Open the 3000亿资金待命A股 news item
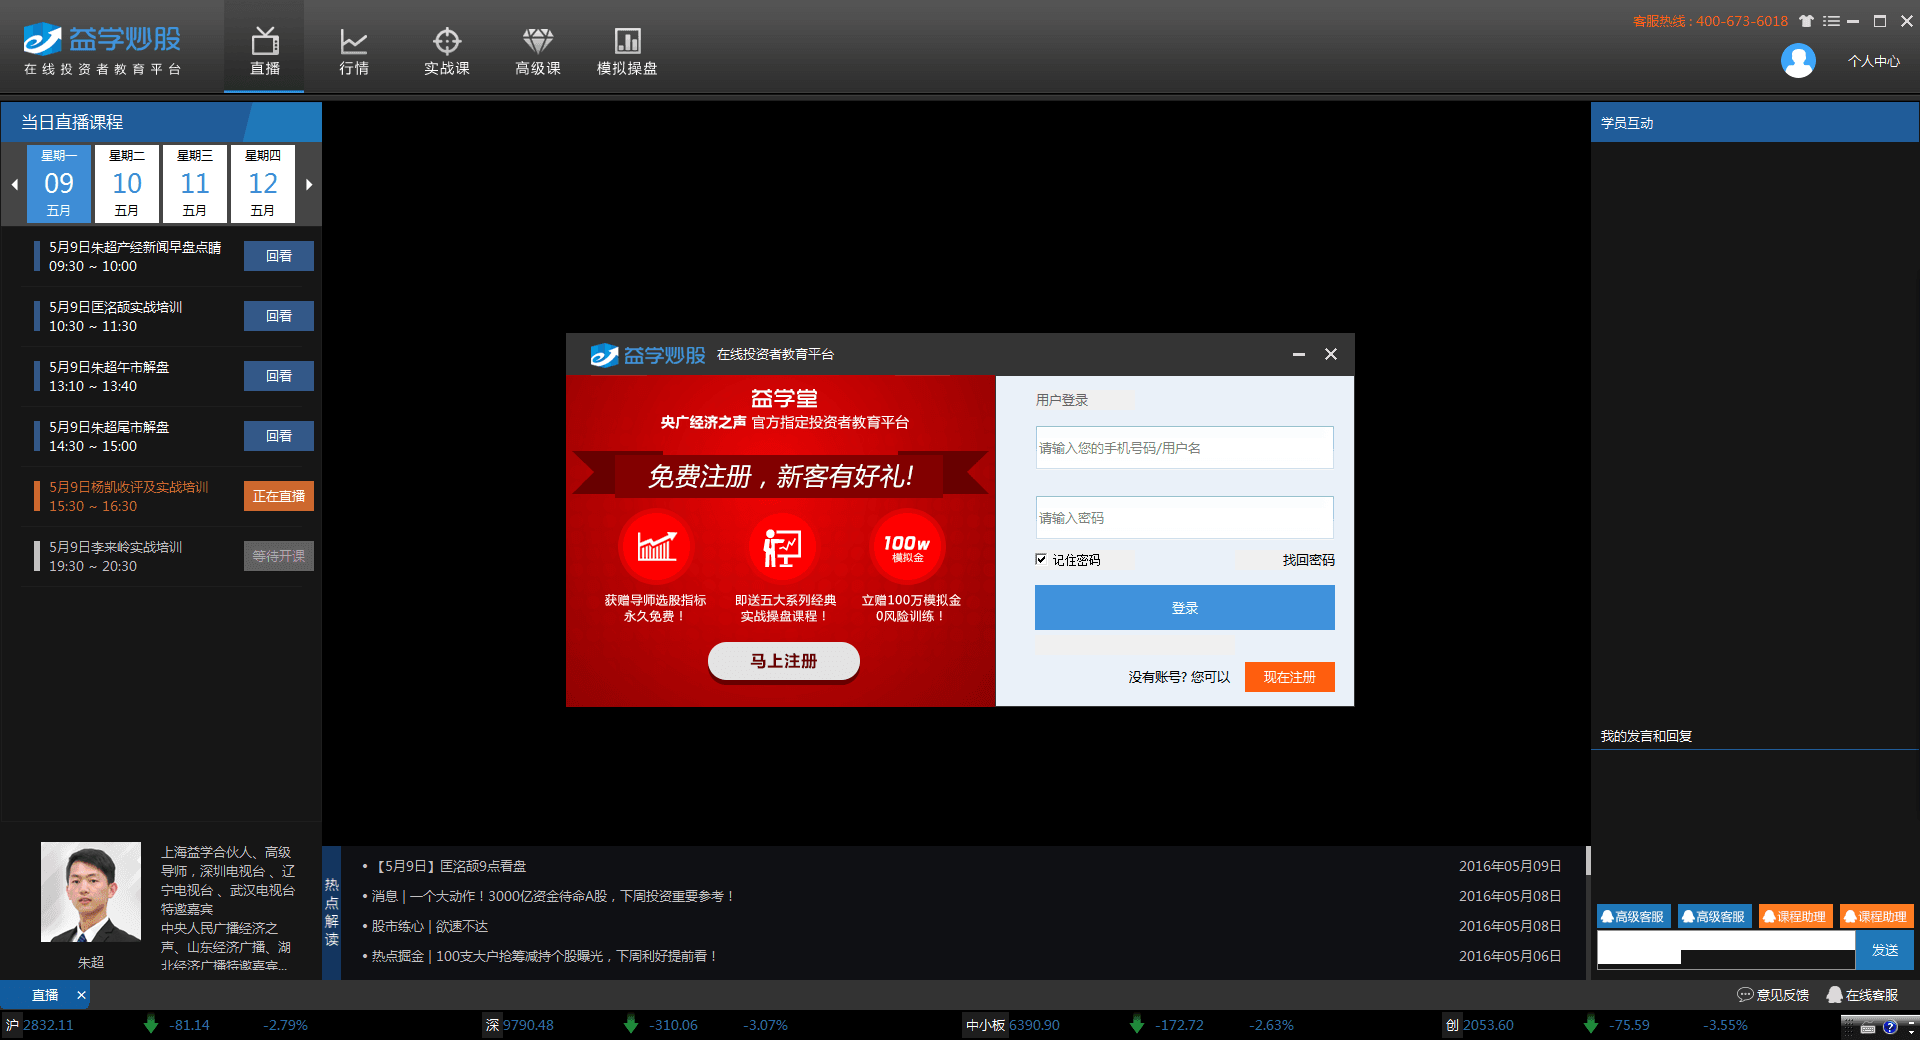 (553, 896)
